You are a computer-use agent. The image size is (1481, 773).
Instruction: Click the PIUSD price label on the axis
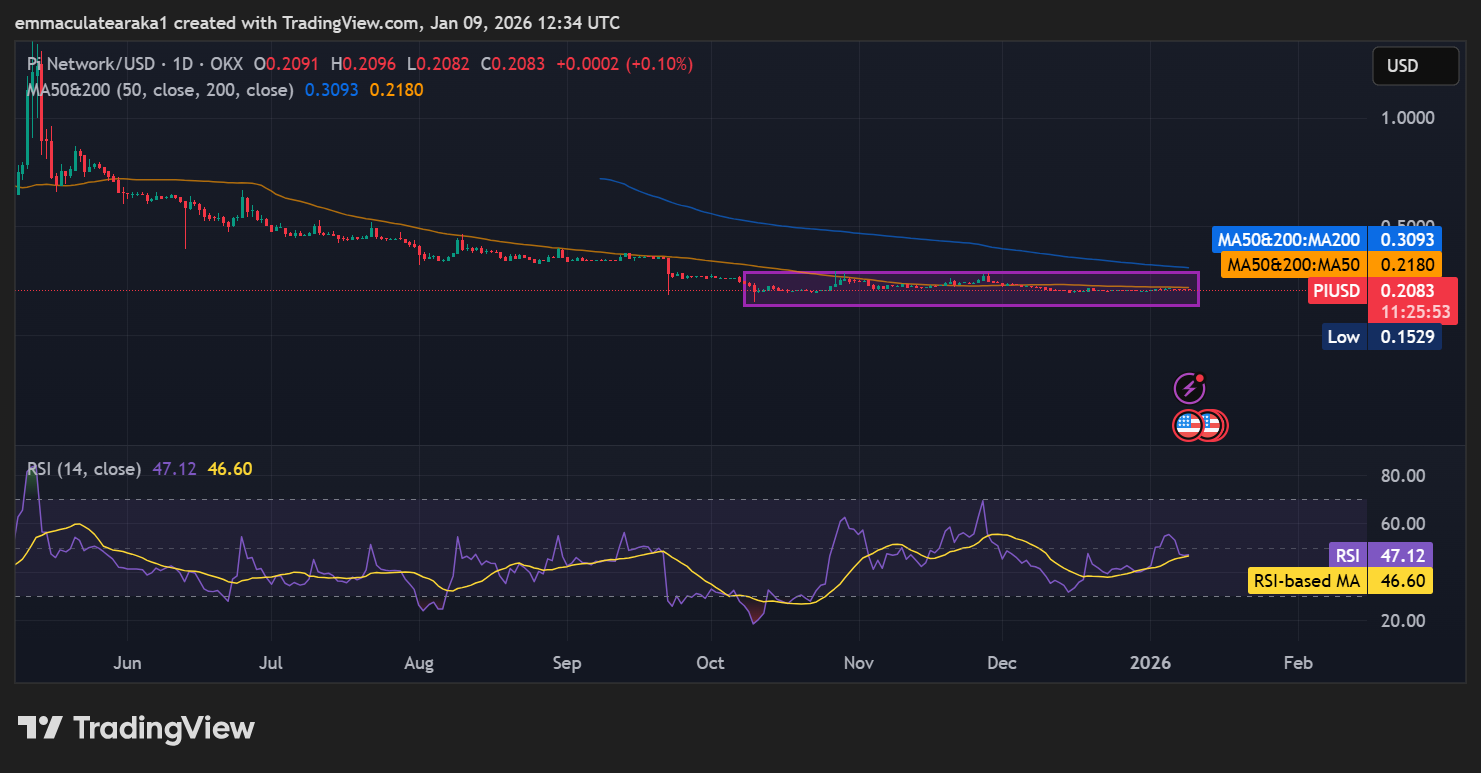(1337, 290)
